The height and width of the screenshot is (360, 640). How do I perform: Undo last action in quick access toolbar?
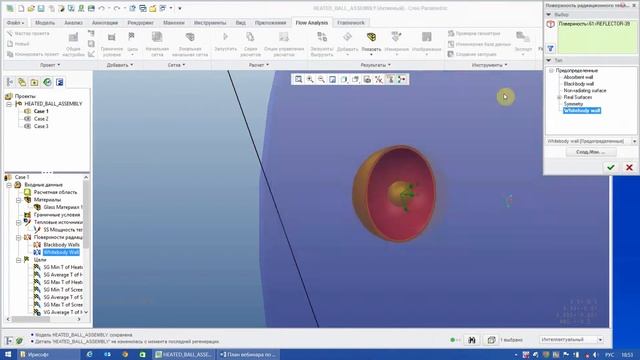tap(102, 8)
